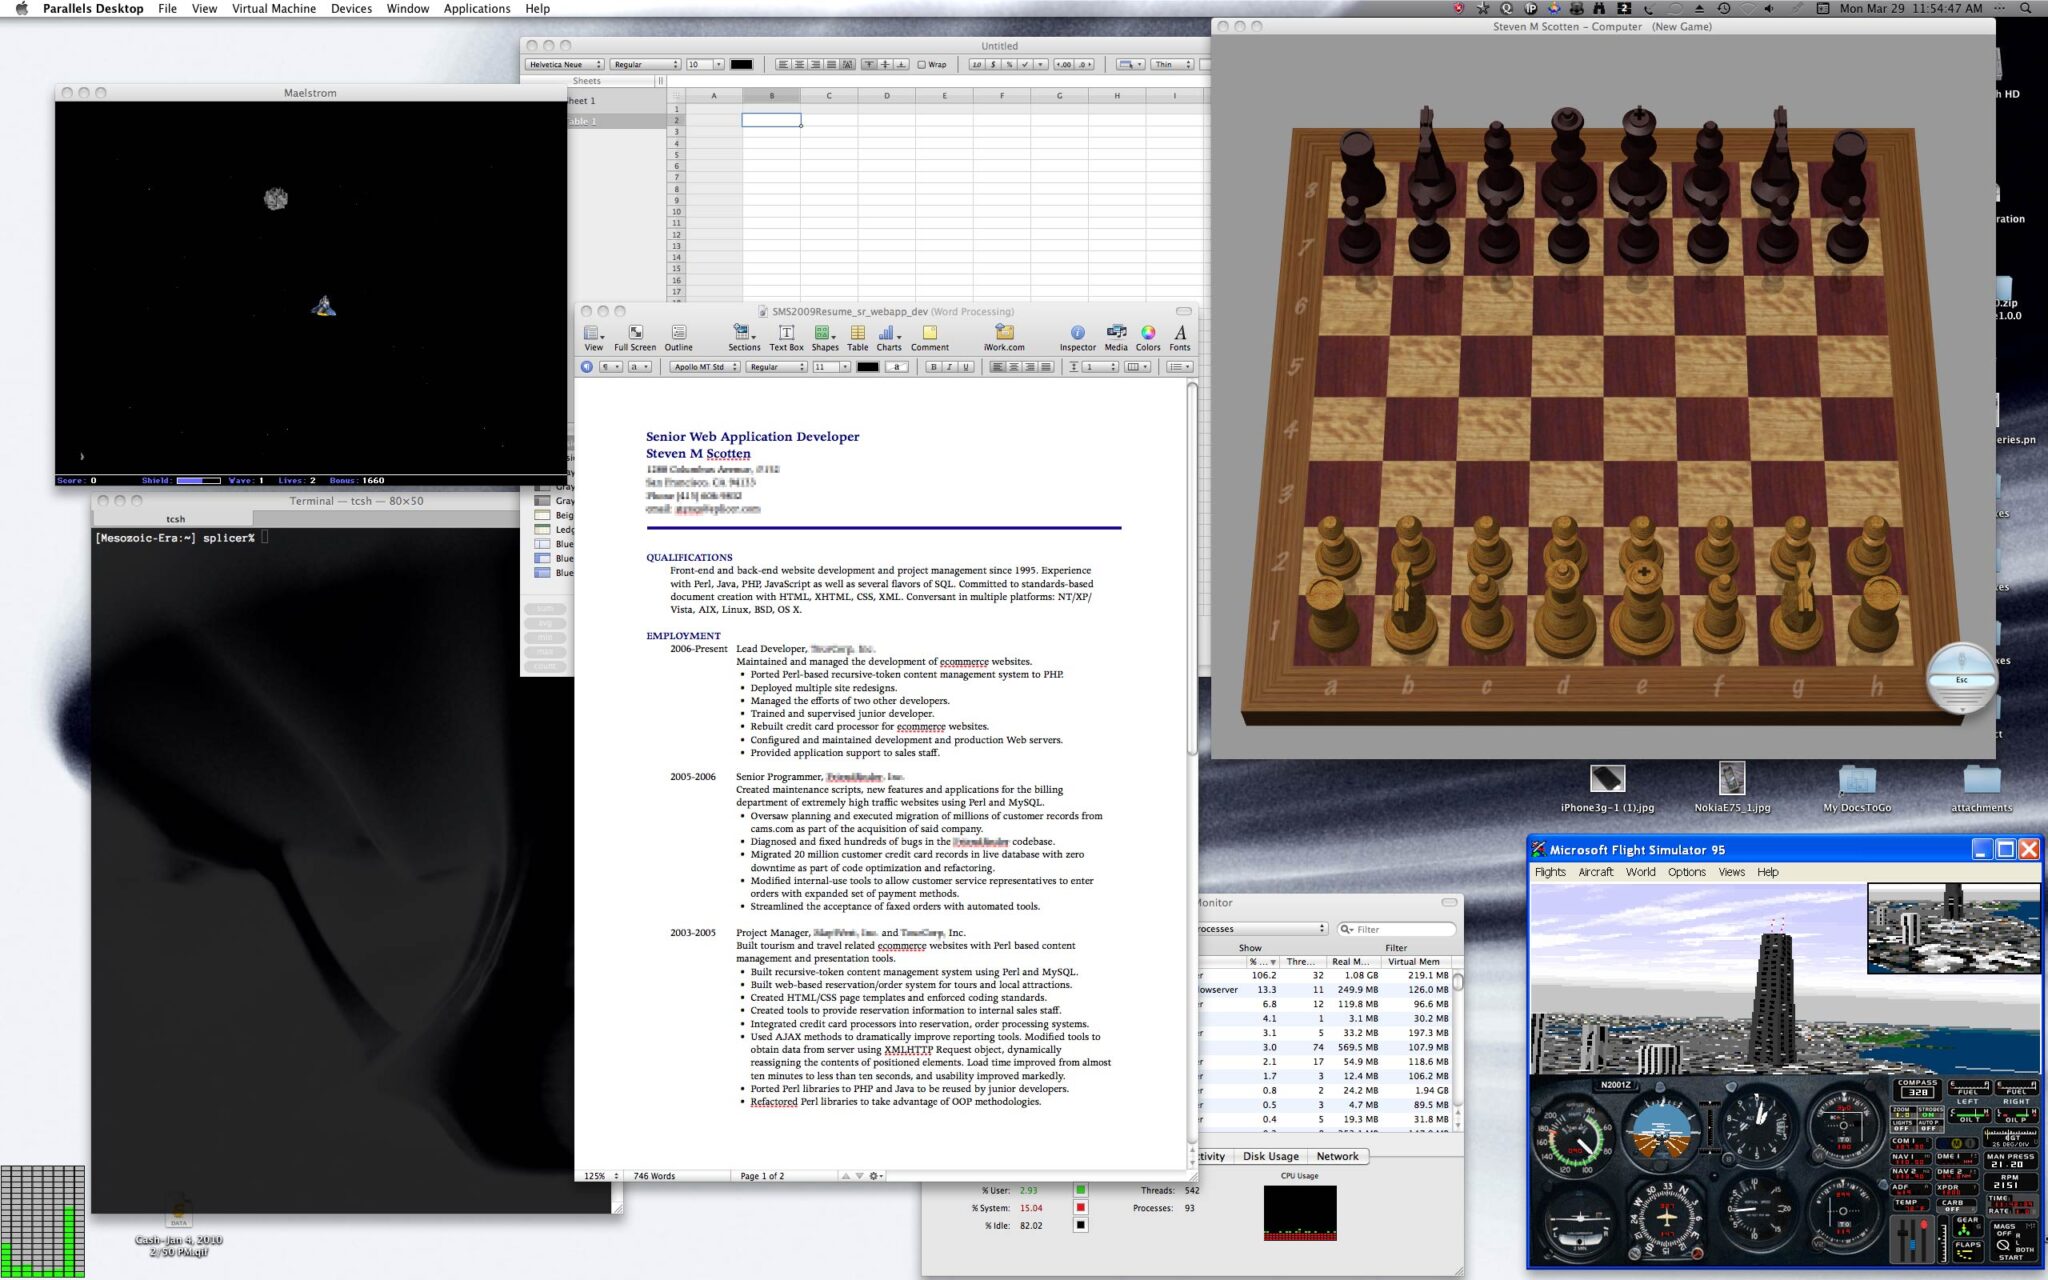Insert a Table via toolbar icon
The width and height of the screenshot is (2048, 1280).
point(857,333)
